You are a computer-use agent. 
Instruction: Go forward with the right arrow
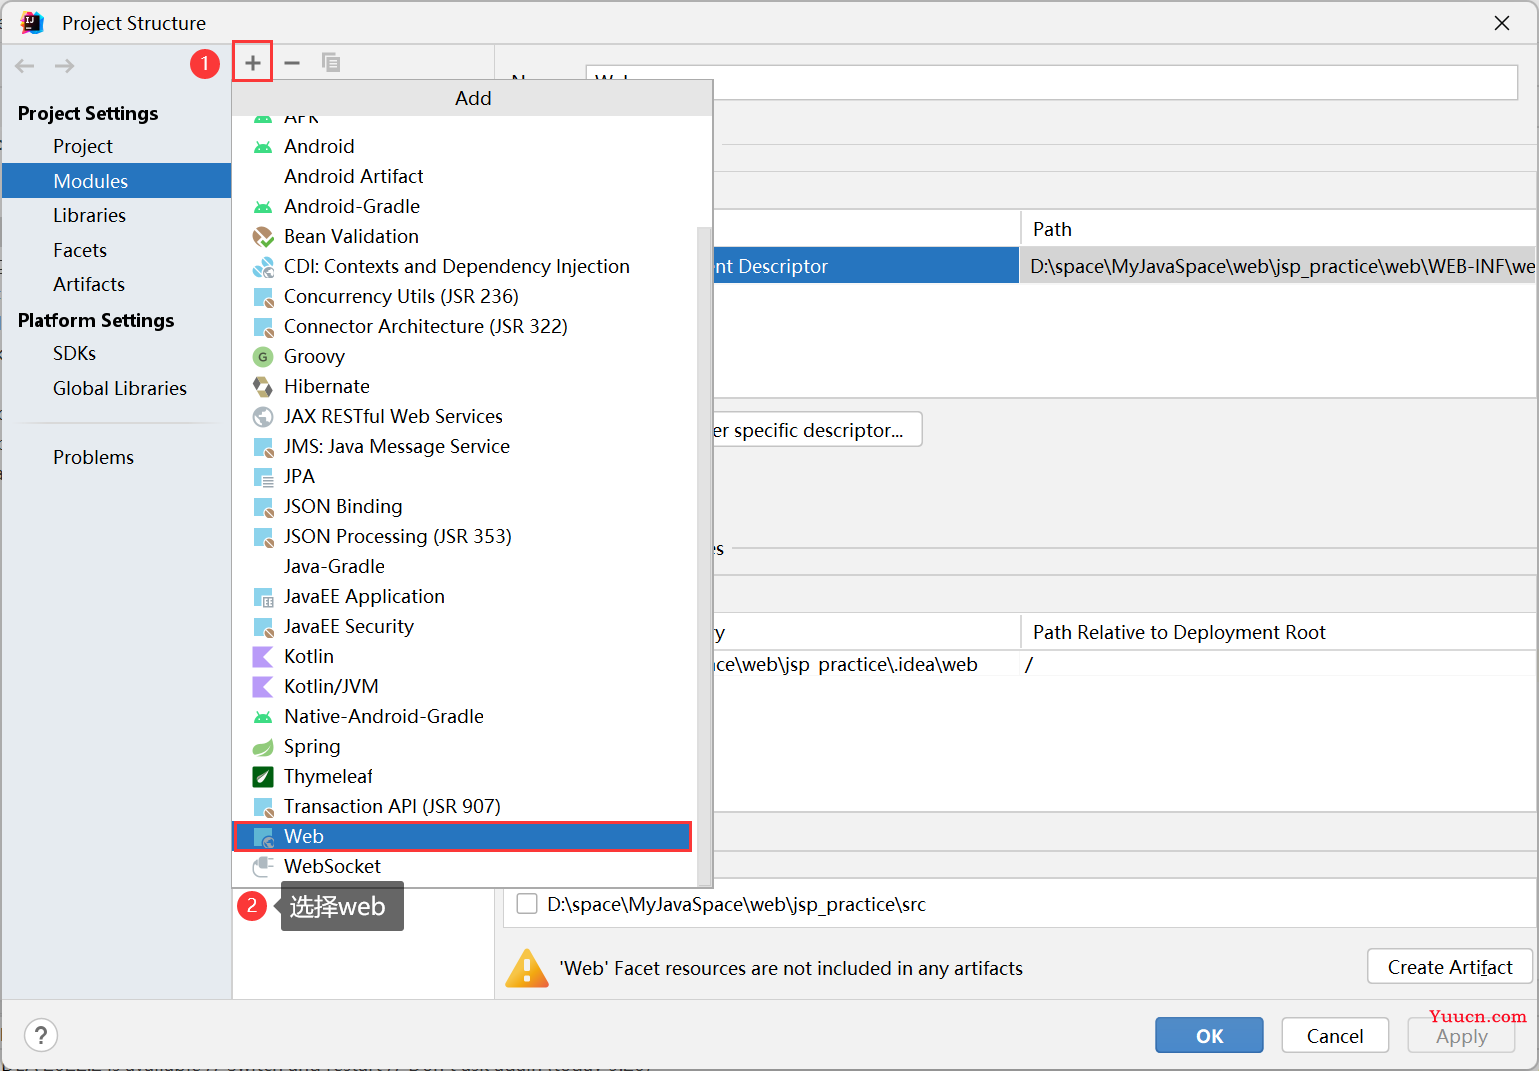[x=64, y=66]
